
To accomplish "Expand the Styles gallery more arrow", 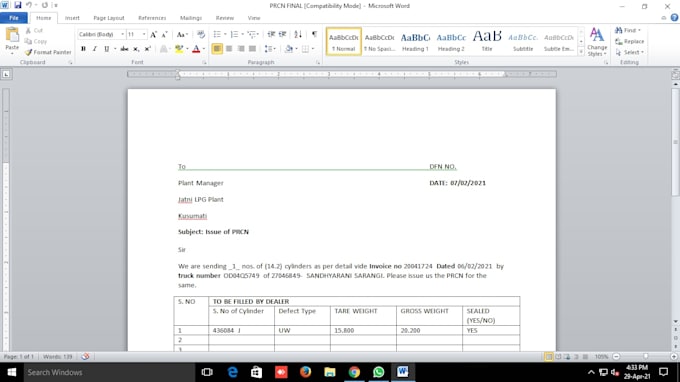I will click(x=581, y=52).
